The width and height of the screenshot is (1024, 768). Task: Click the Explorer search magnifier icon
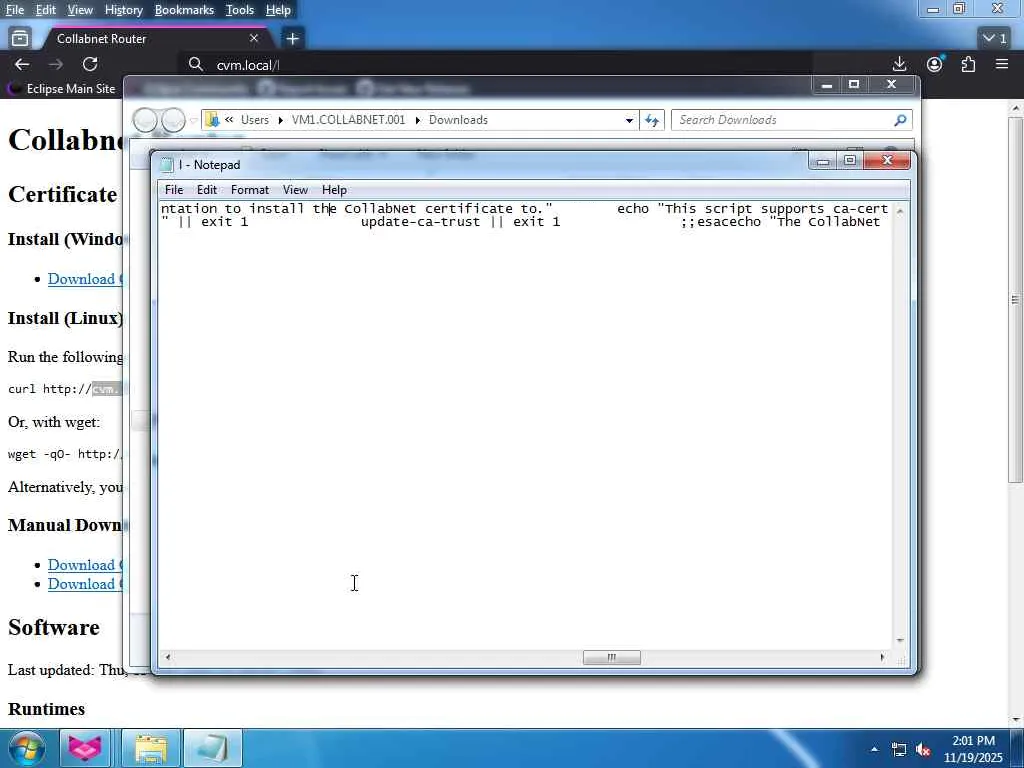coord(901,120)
